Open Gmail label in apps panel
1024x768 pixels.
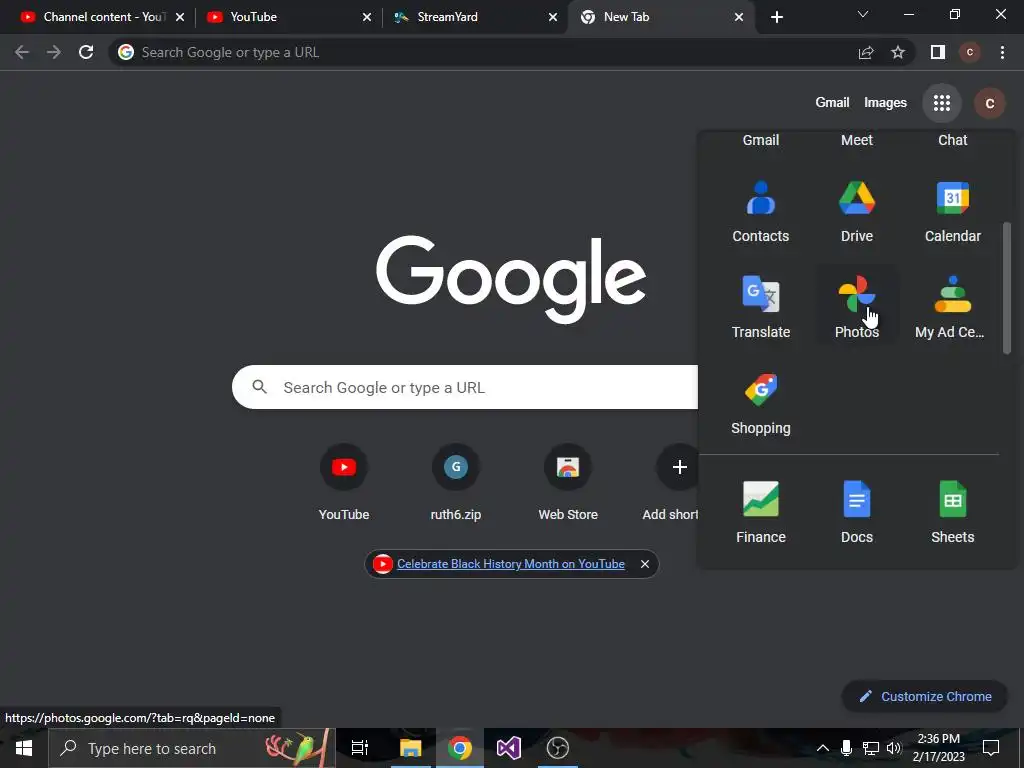(x=760, y=140)
